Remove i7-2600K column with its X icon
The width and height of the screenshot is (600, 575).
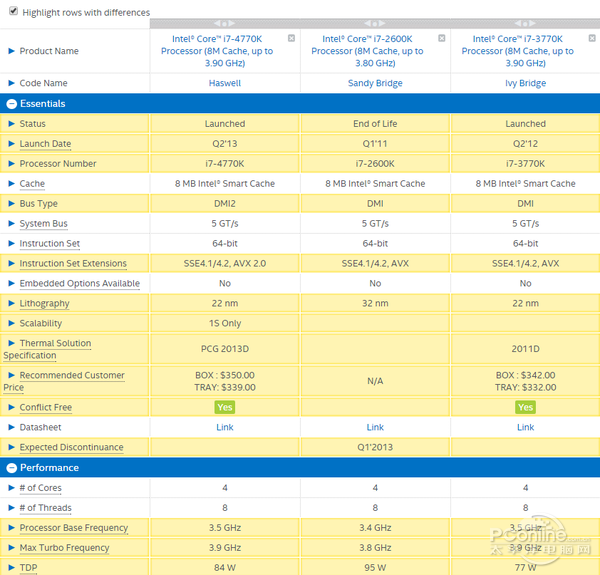[x=441, y=38]
